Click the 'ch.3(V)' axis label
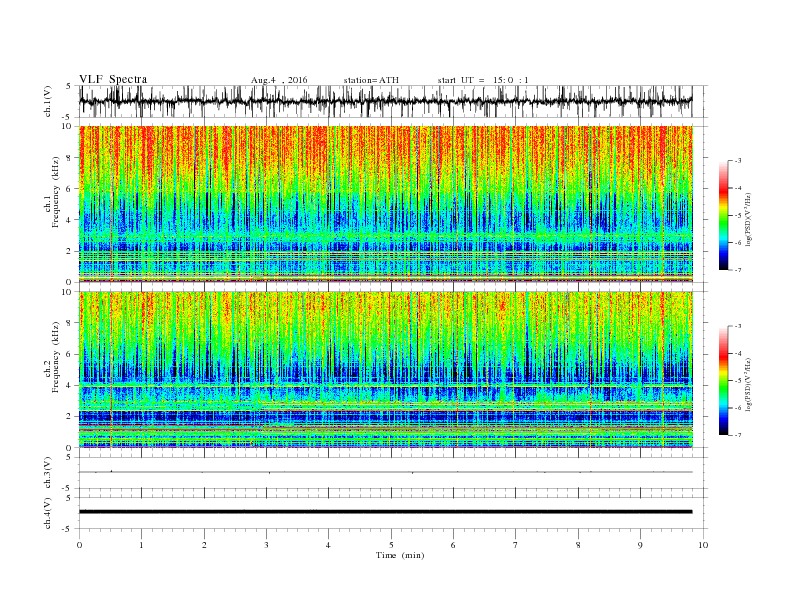792x612 pixels. click(x=48, y=473)
